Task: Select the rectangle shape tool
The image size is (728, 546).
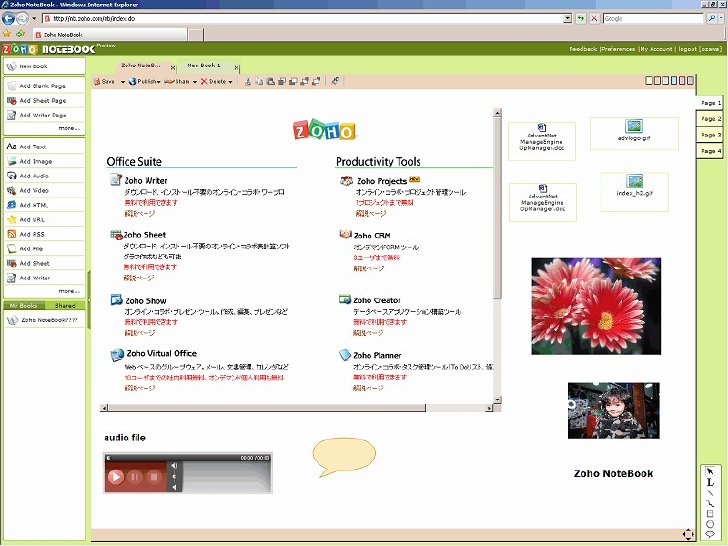Action: tap(710, 514)
